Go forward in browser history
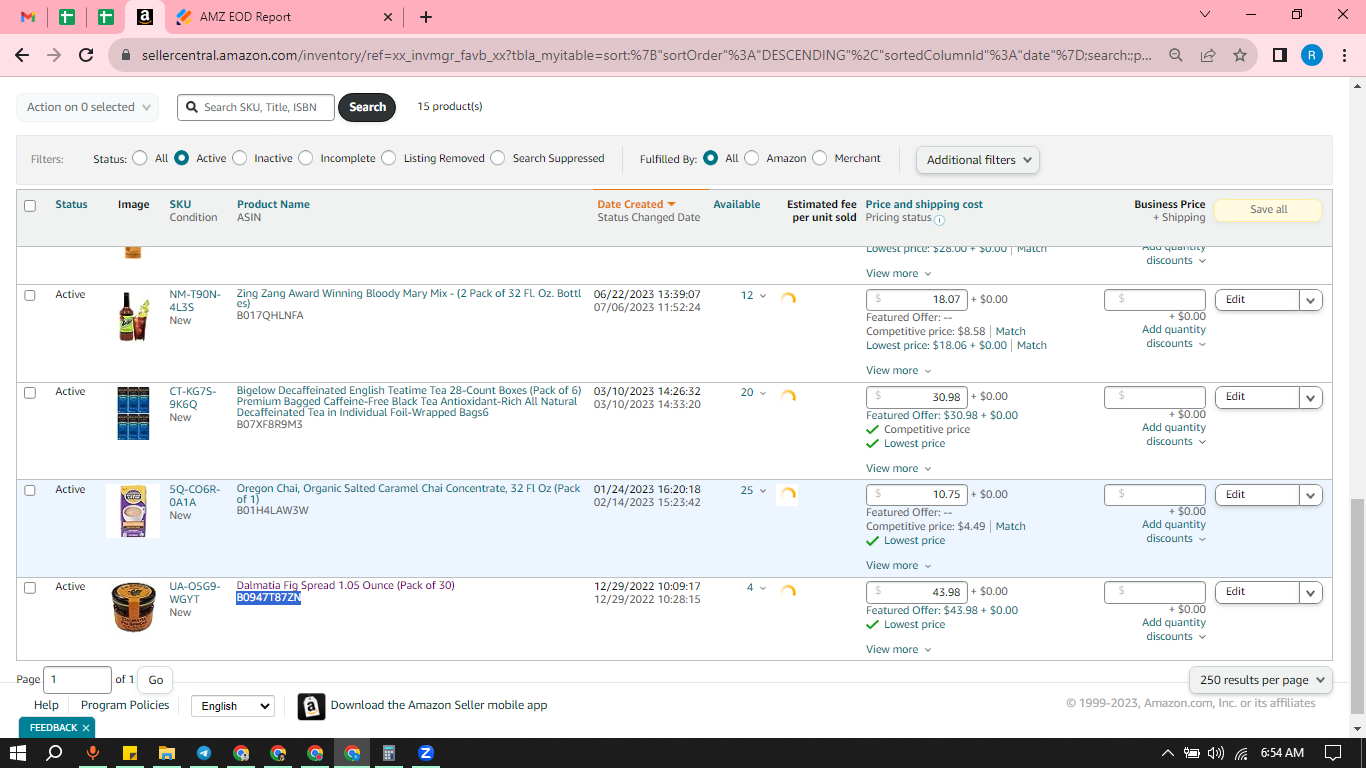This screenshot has width=1366, height=768. (54, 55)
